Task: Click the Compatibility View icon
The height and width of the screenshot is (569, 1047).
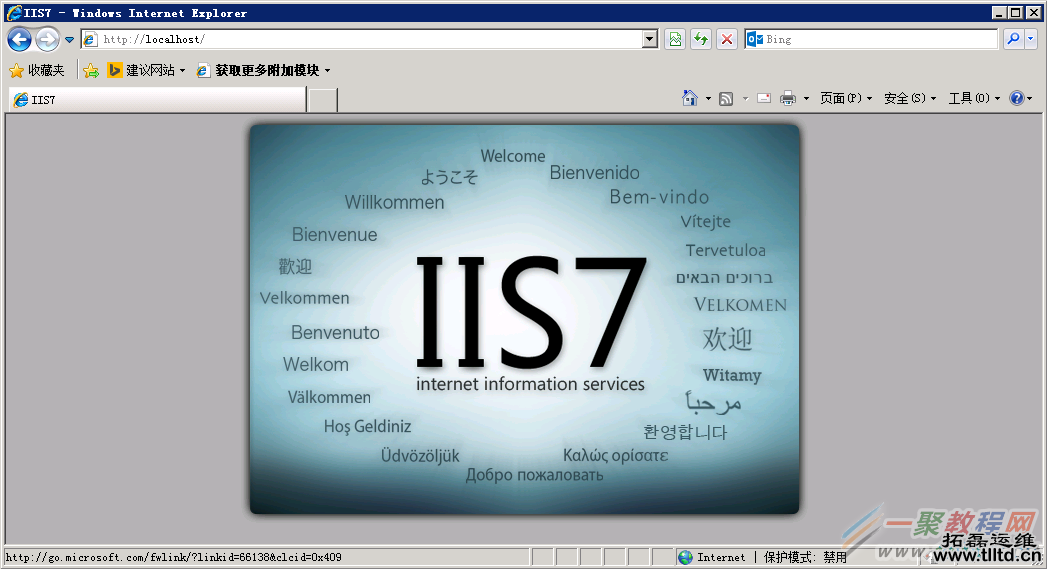Action: 675,39
